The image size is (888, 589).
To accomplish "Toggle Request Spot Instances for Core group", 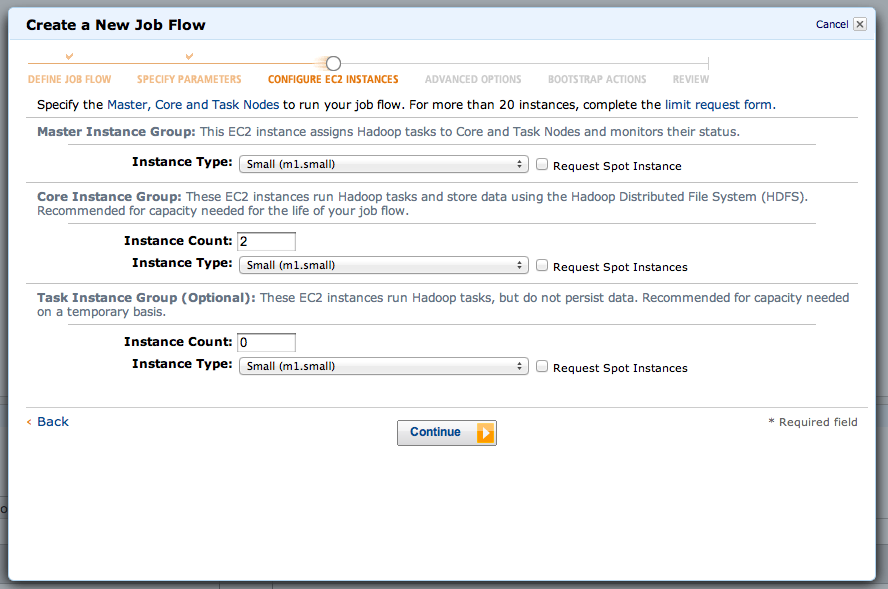I will point(542,266).
